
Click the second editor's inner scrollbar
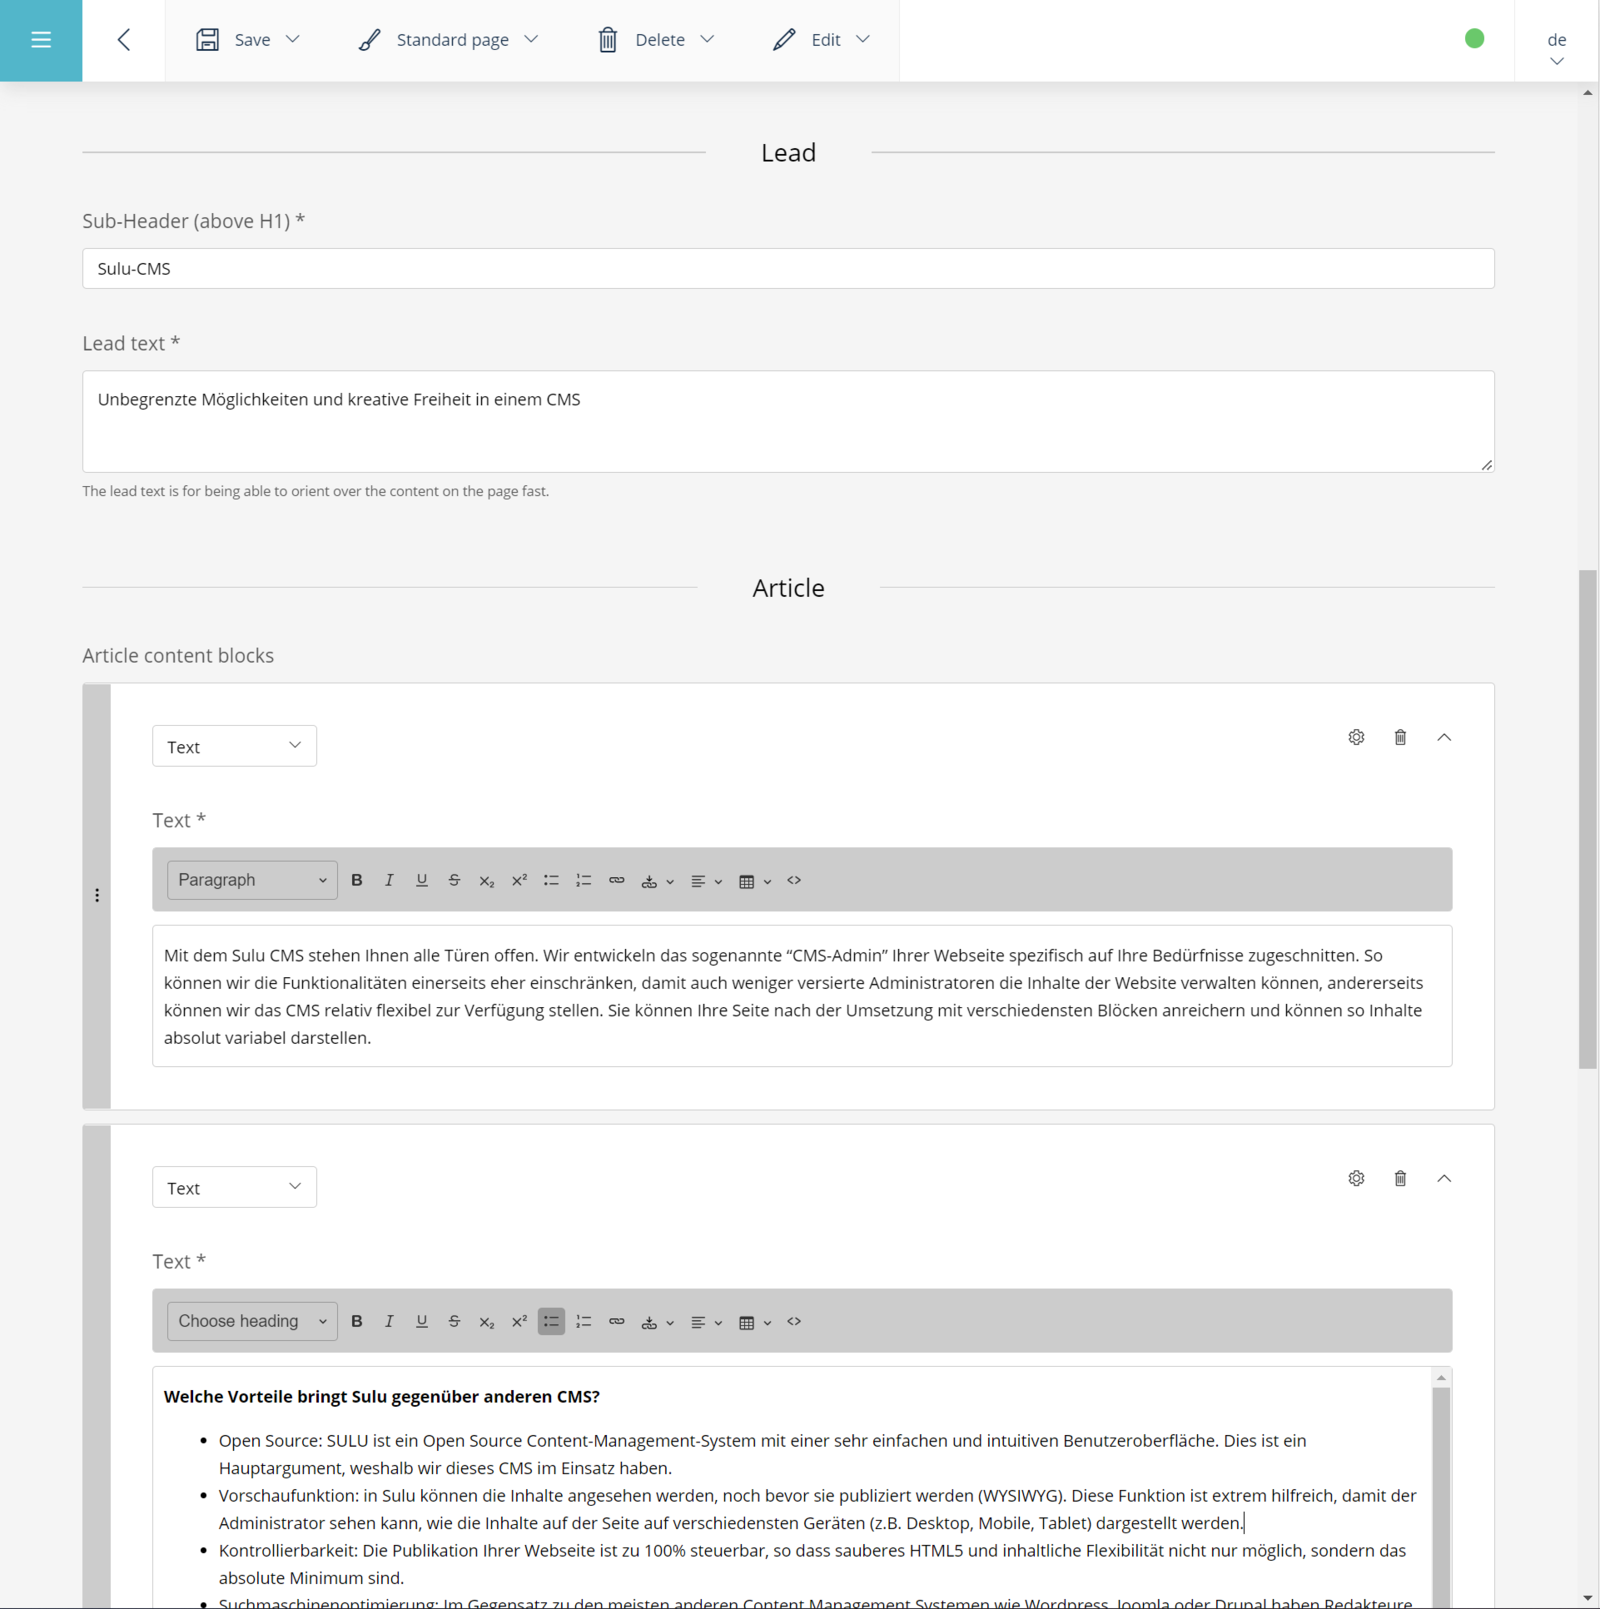coord(1441,1496)
